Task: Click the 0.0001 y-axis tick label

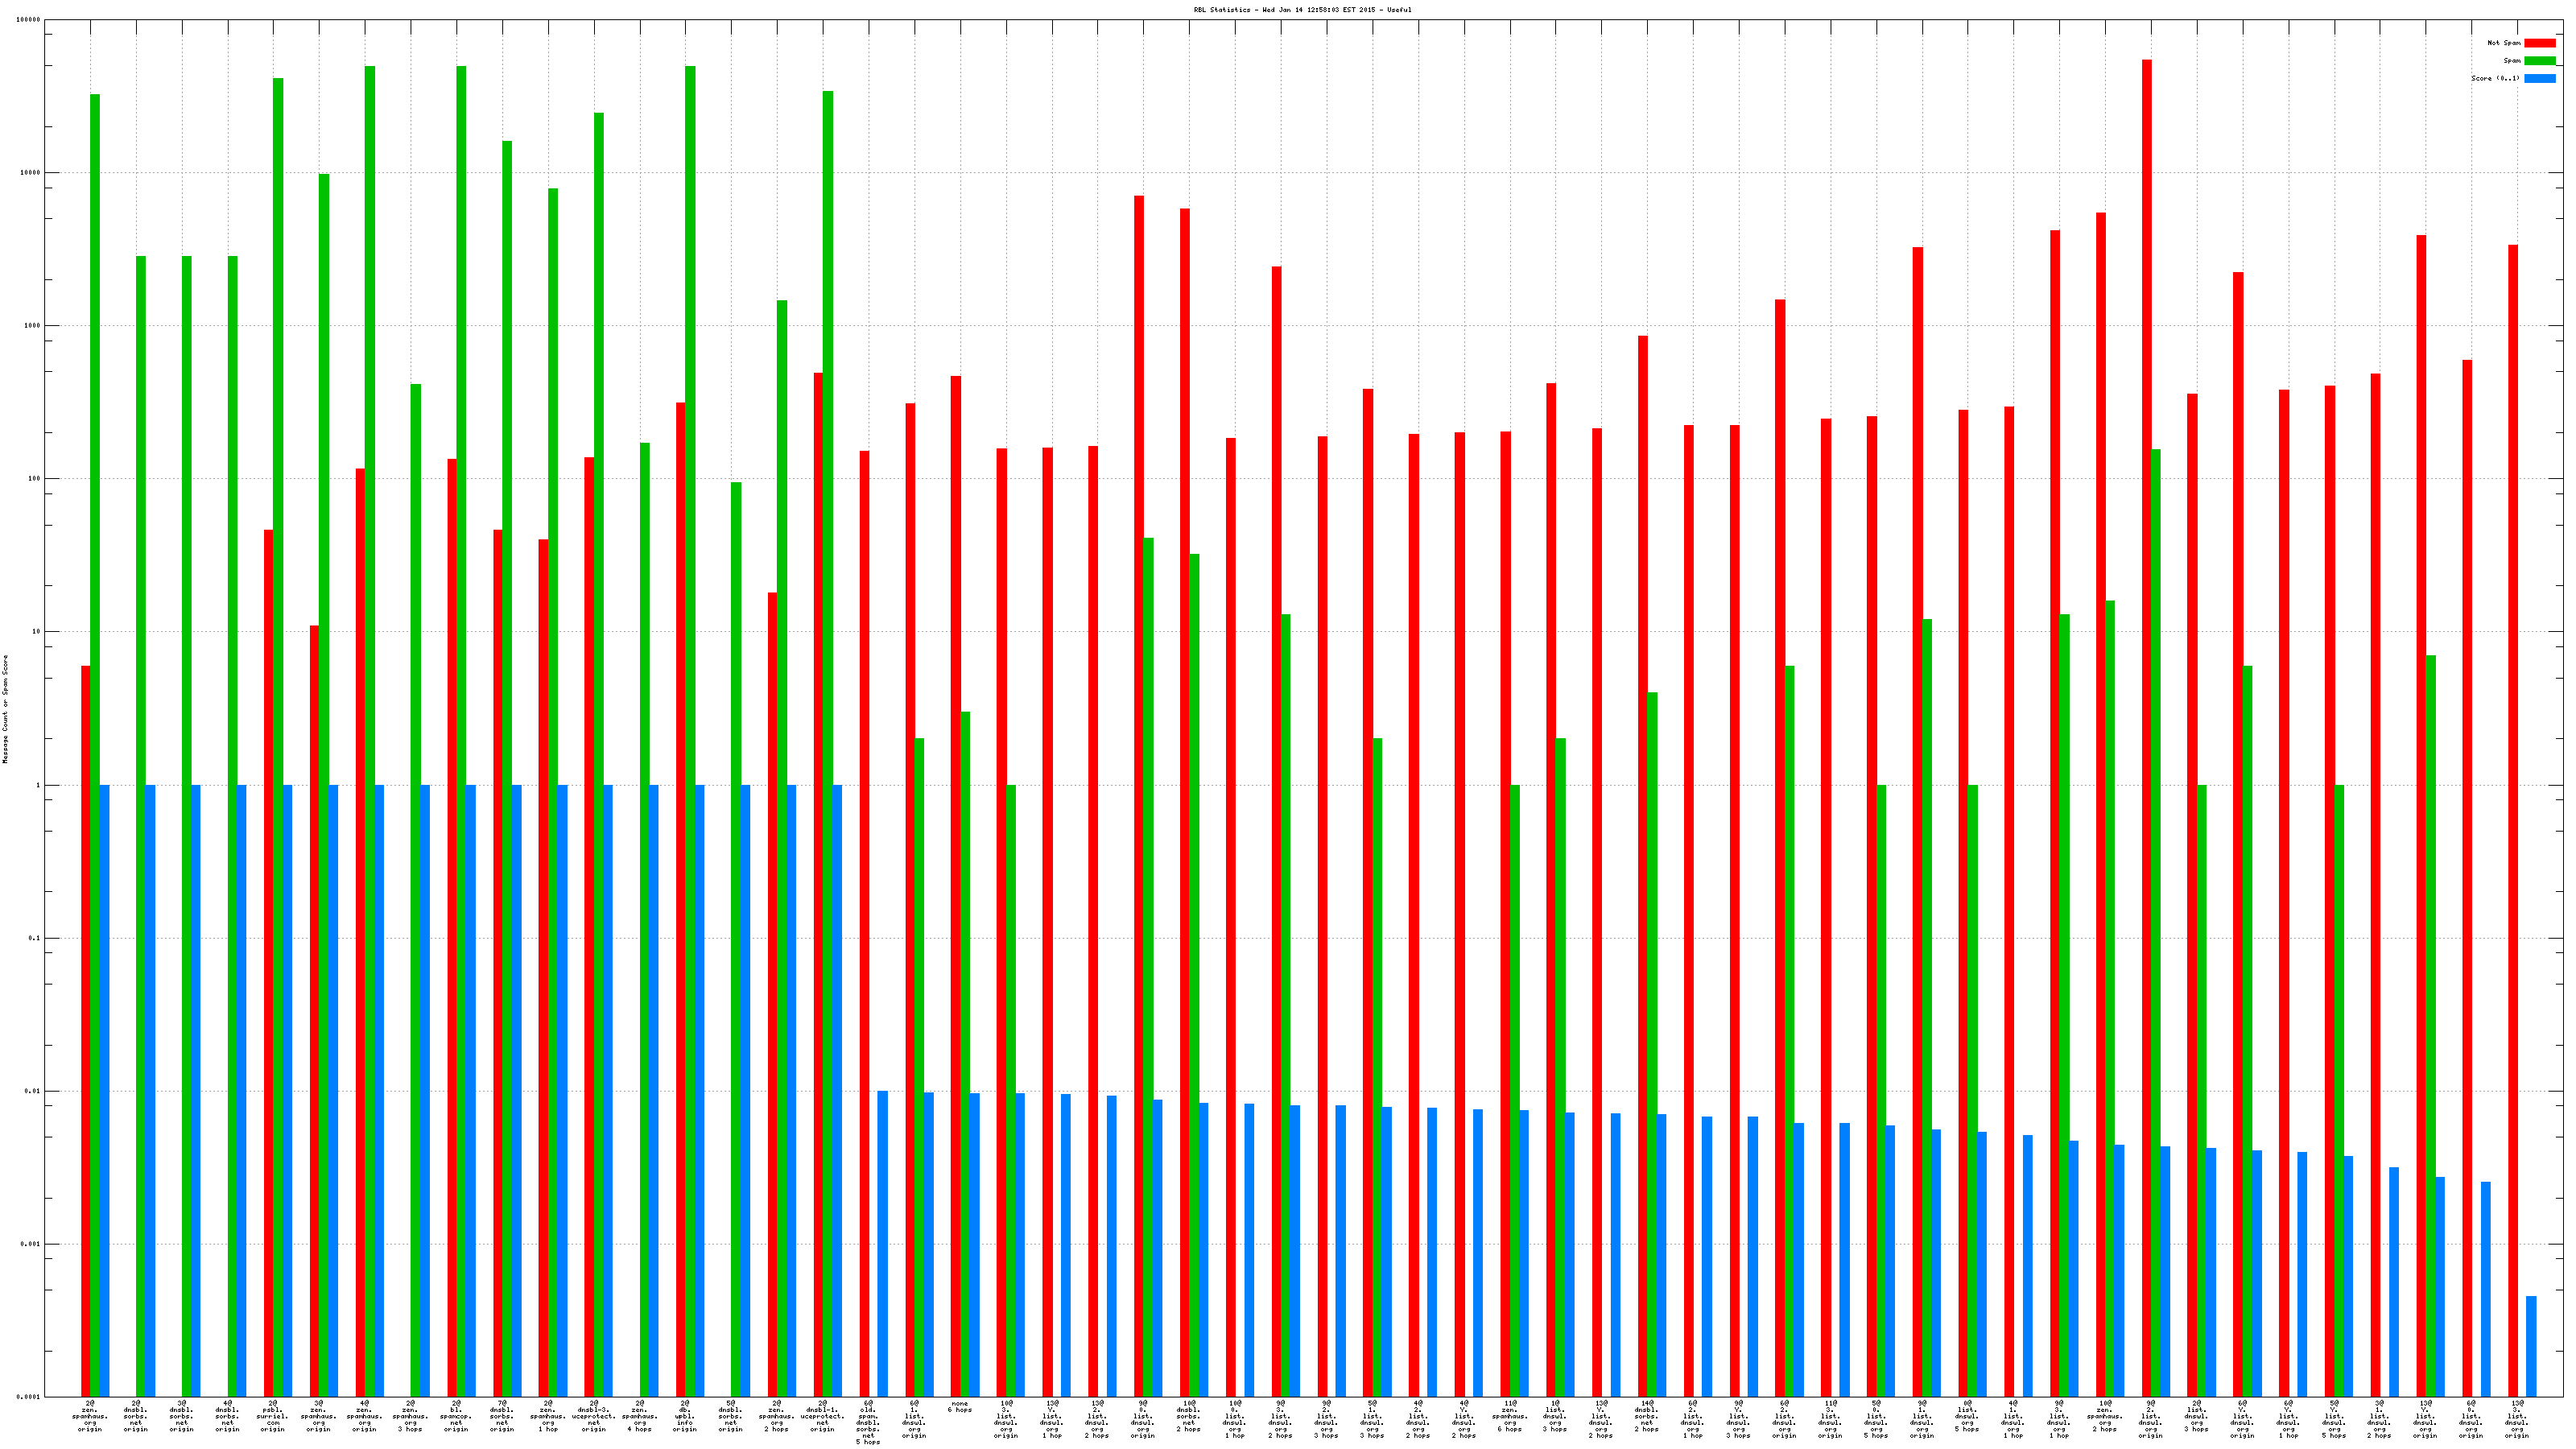Action: pos(29,1397)
